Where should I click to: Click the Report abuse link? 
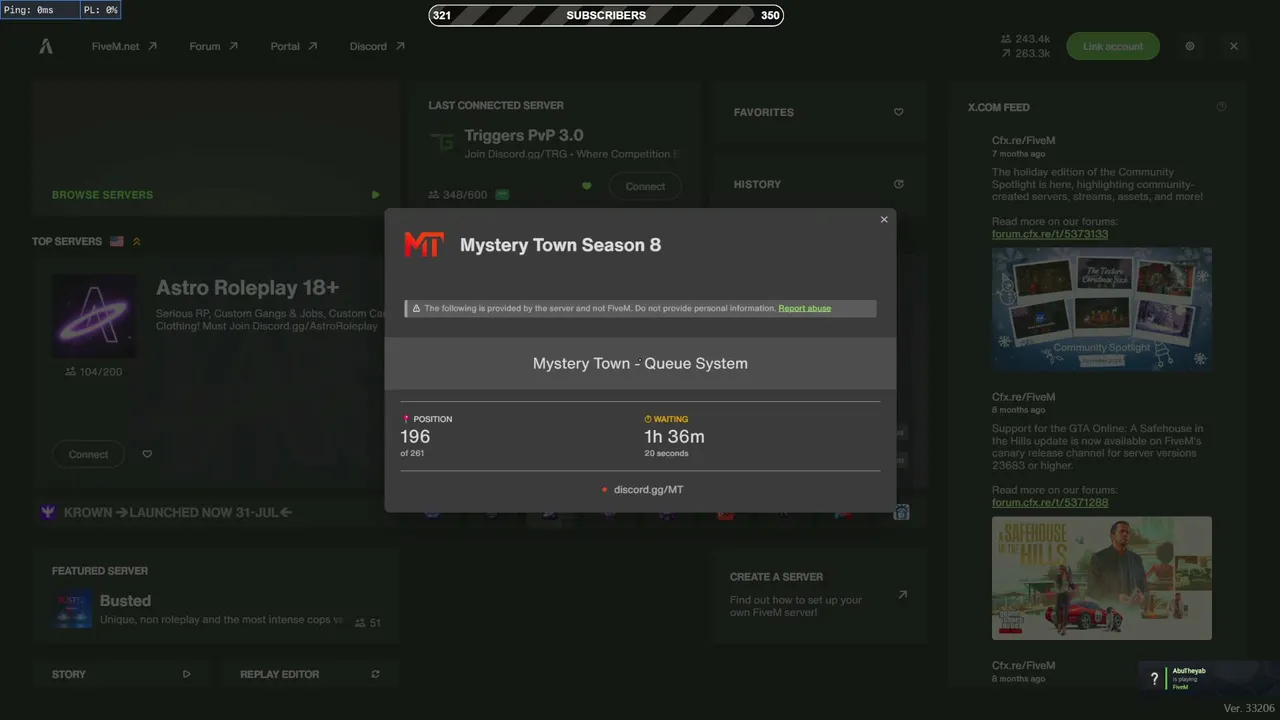(805, 308)
